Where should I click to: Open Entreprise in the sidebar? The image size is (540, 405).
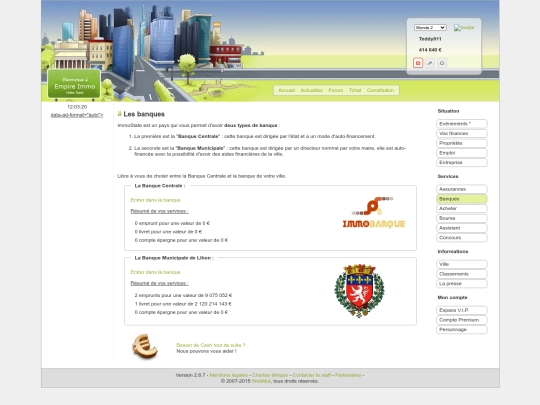[x=462, y=162]
